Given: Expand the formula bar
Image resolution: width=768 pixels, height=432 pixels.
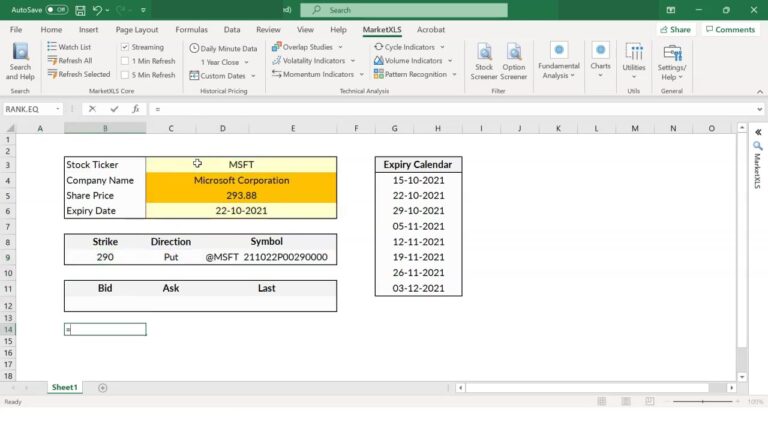Looking at the screenshot, I should click(x=760, y=109).
